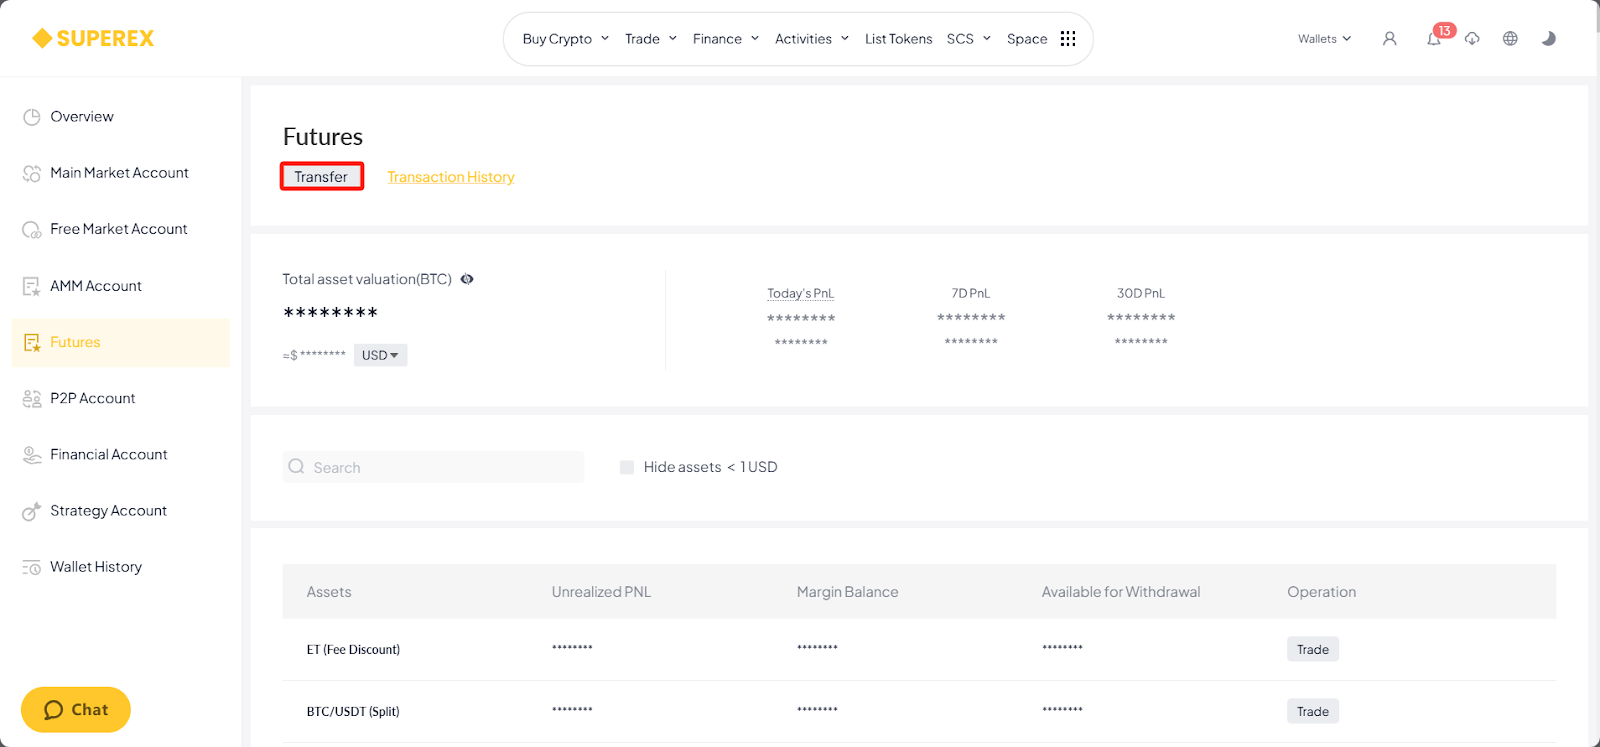Image resolution: width=1600 pixels, height=747 pixels.
Task: Open the Chat support button
Action: [x=76, y=710]
